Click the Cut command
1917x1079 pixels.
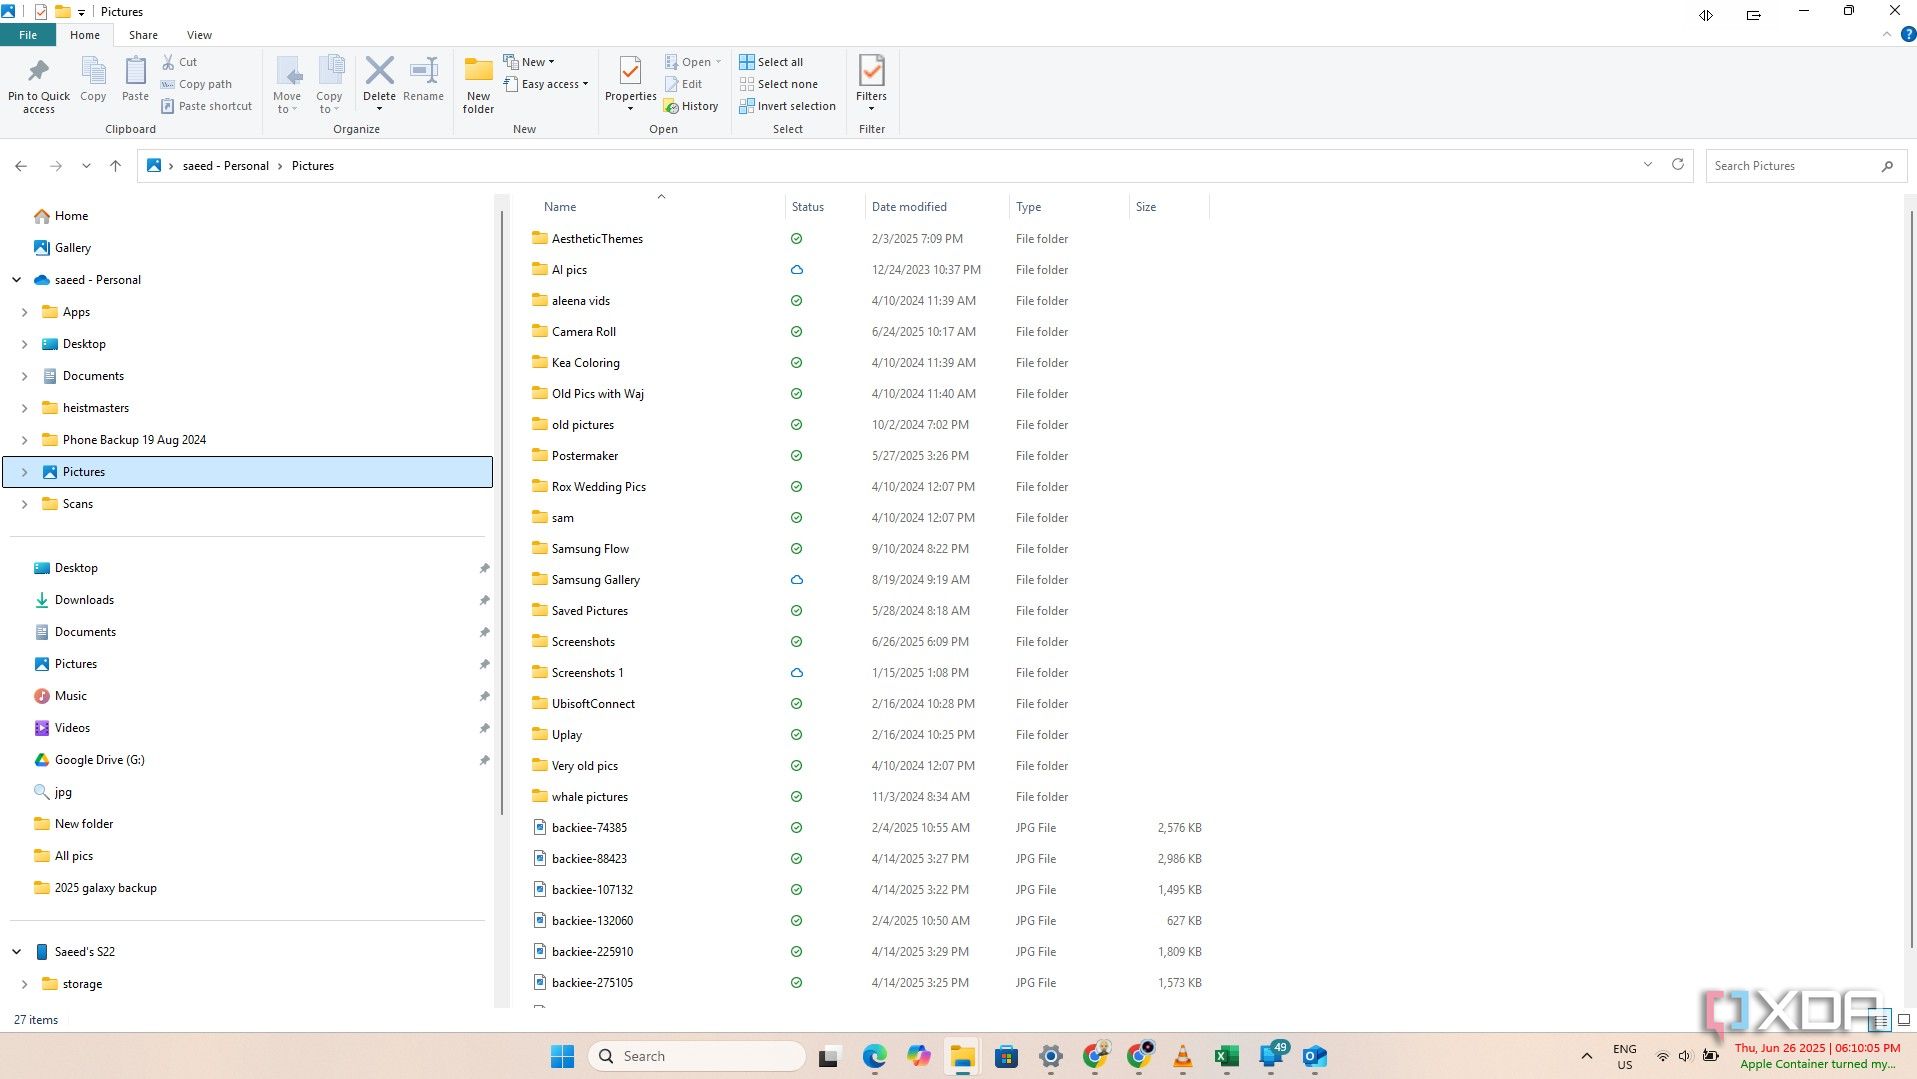pos(179,62)
